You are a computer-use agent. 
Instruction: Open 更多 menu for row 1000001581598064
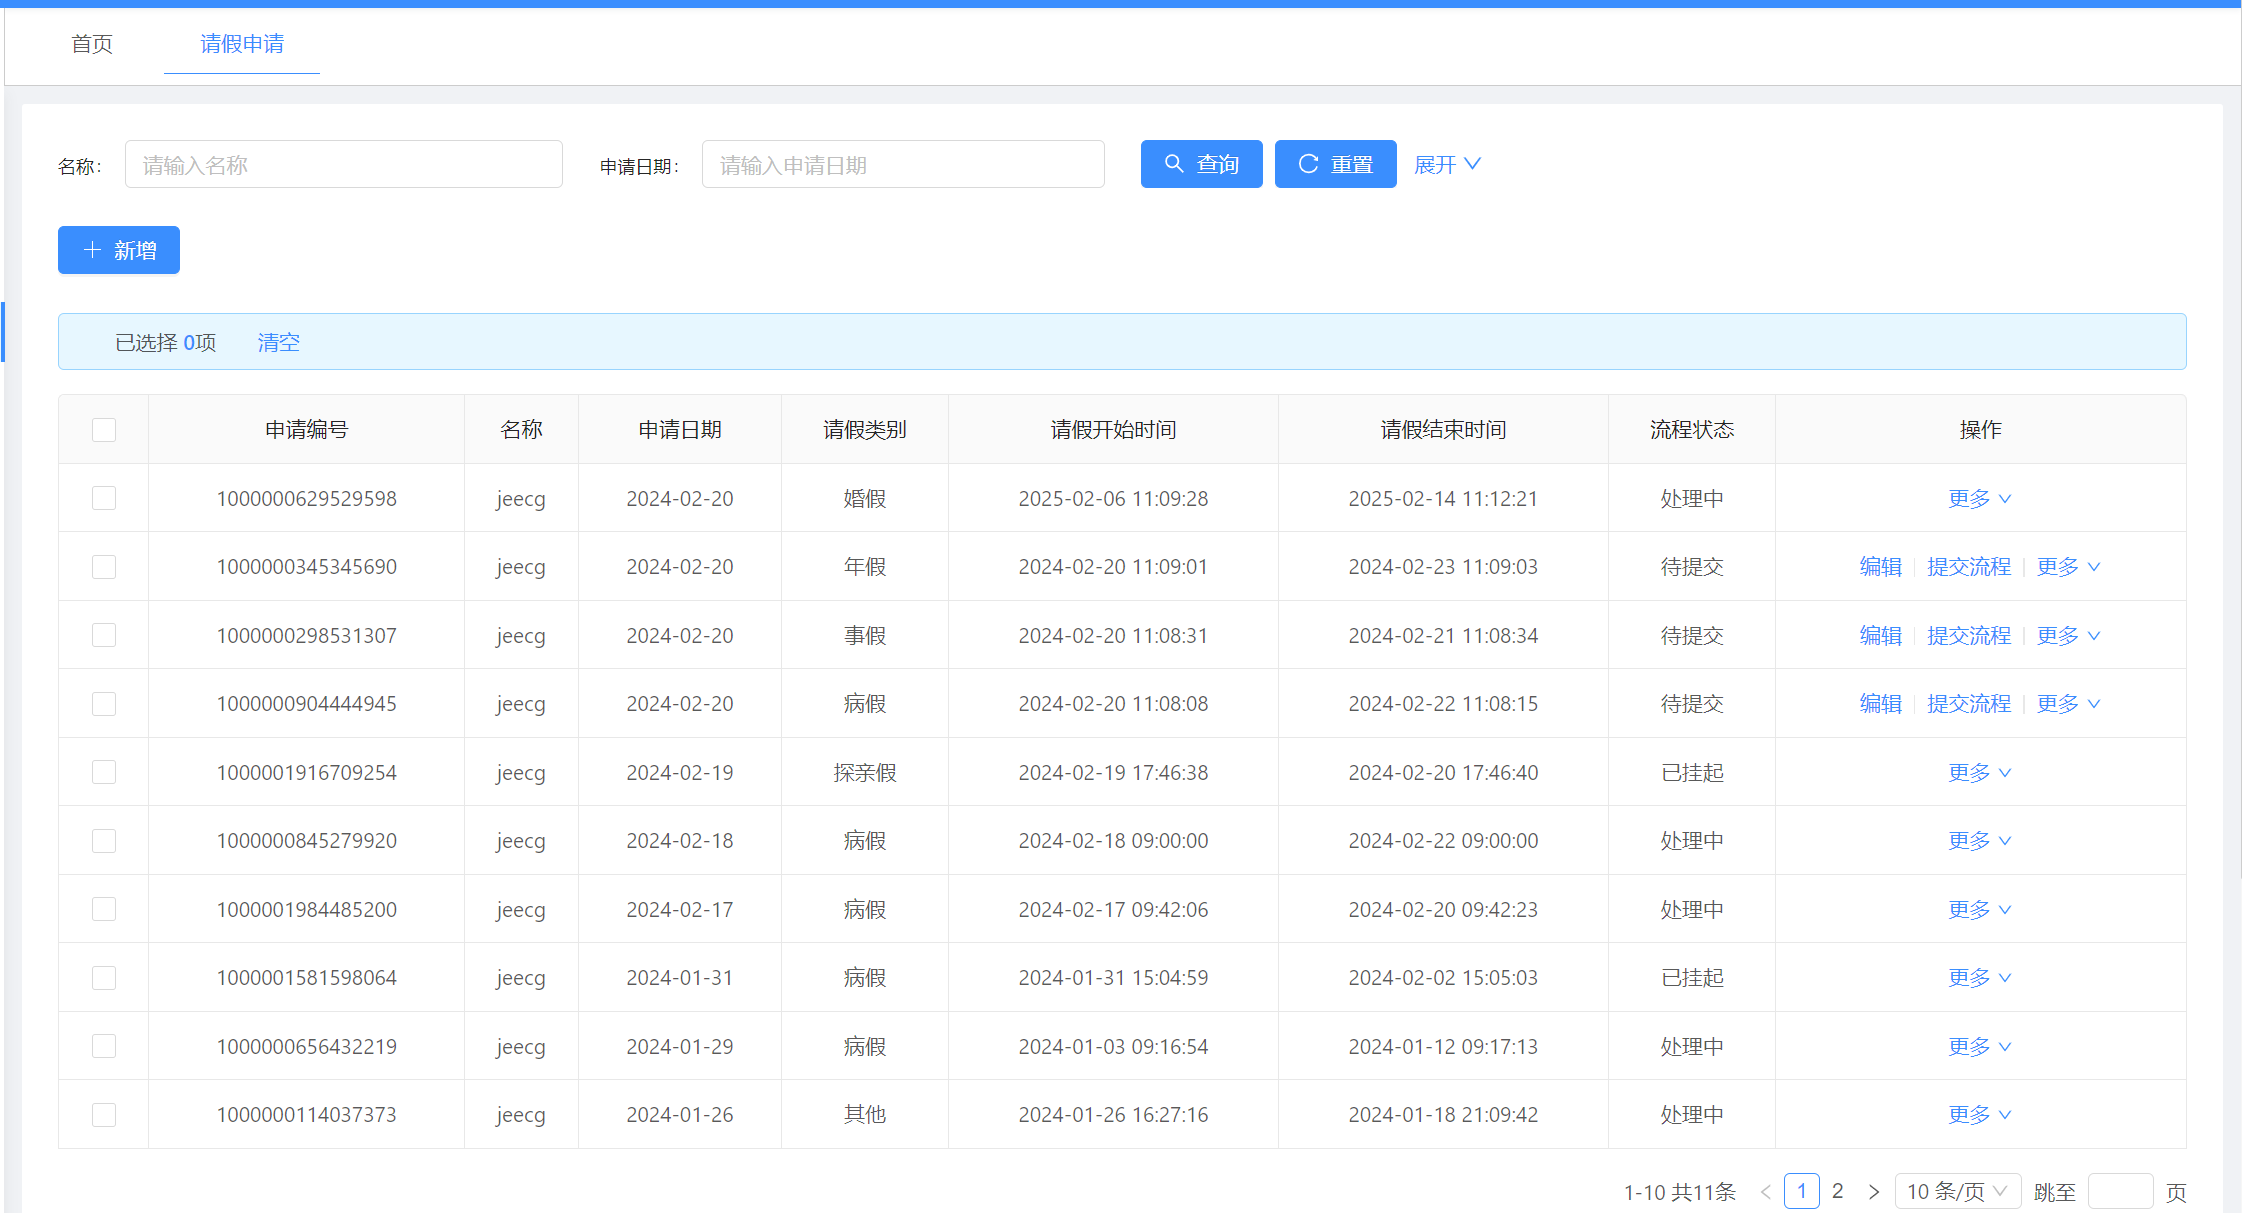coord(1980,978)
